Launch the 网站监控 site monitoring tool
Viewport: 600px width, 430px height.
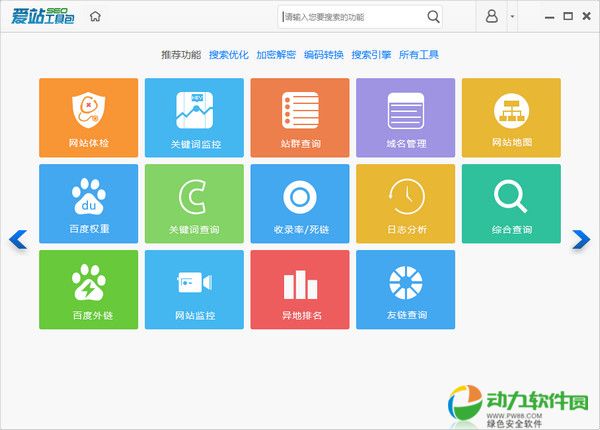pos(194,290)
